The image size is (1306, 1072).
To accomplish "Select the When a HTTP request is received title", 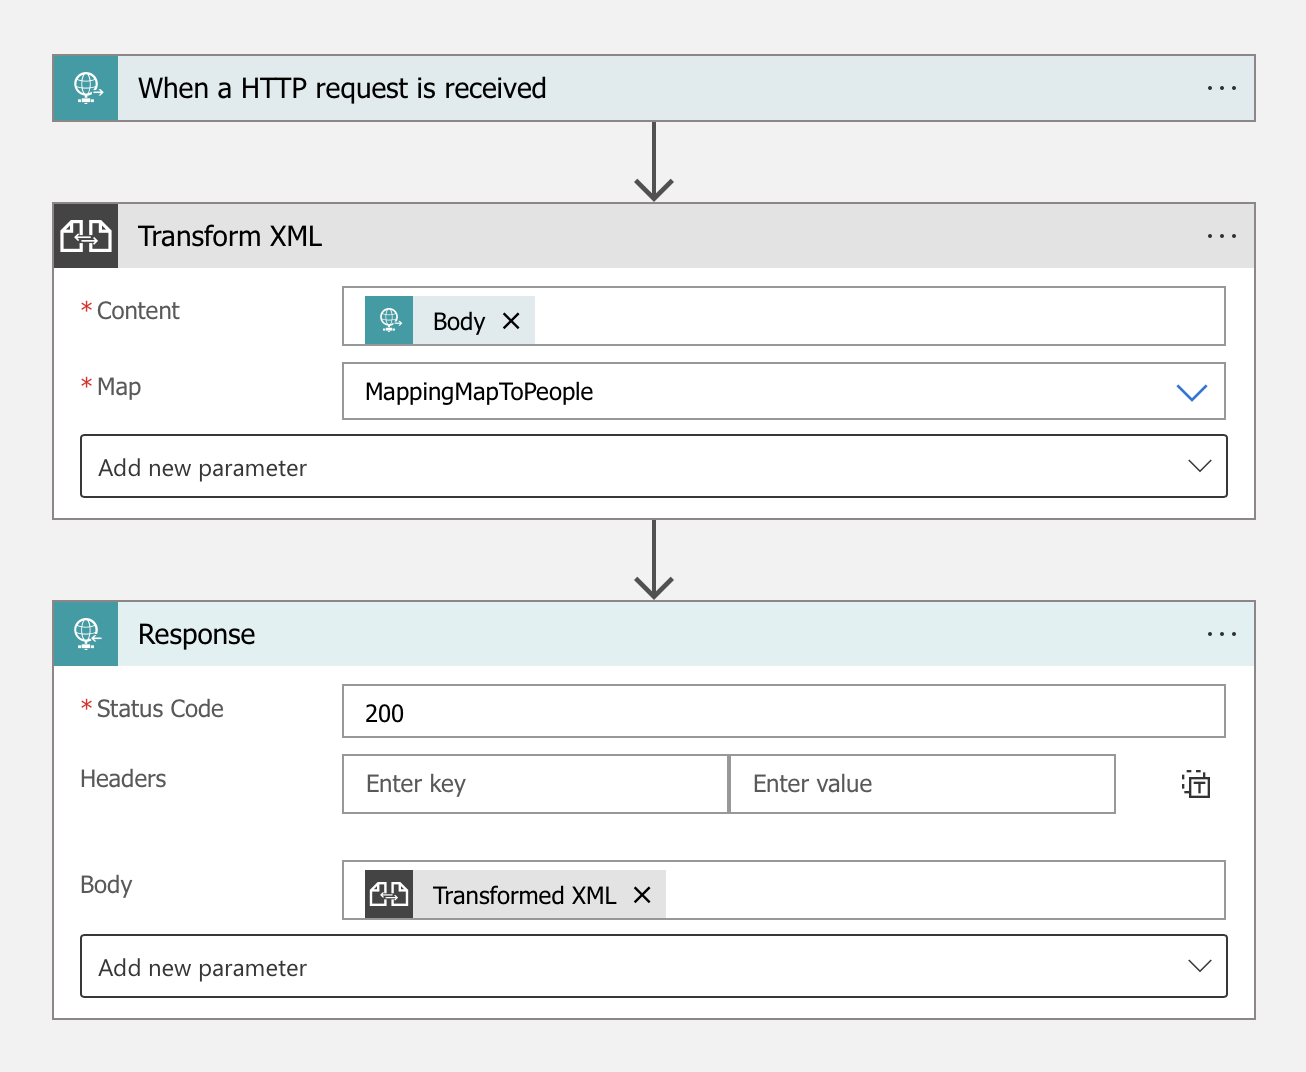I will [342, 88].
